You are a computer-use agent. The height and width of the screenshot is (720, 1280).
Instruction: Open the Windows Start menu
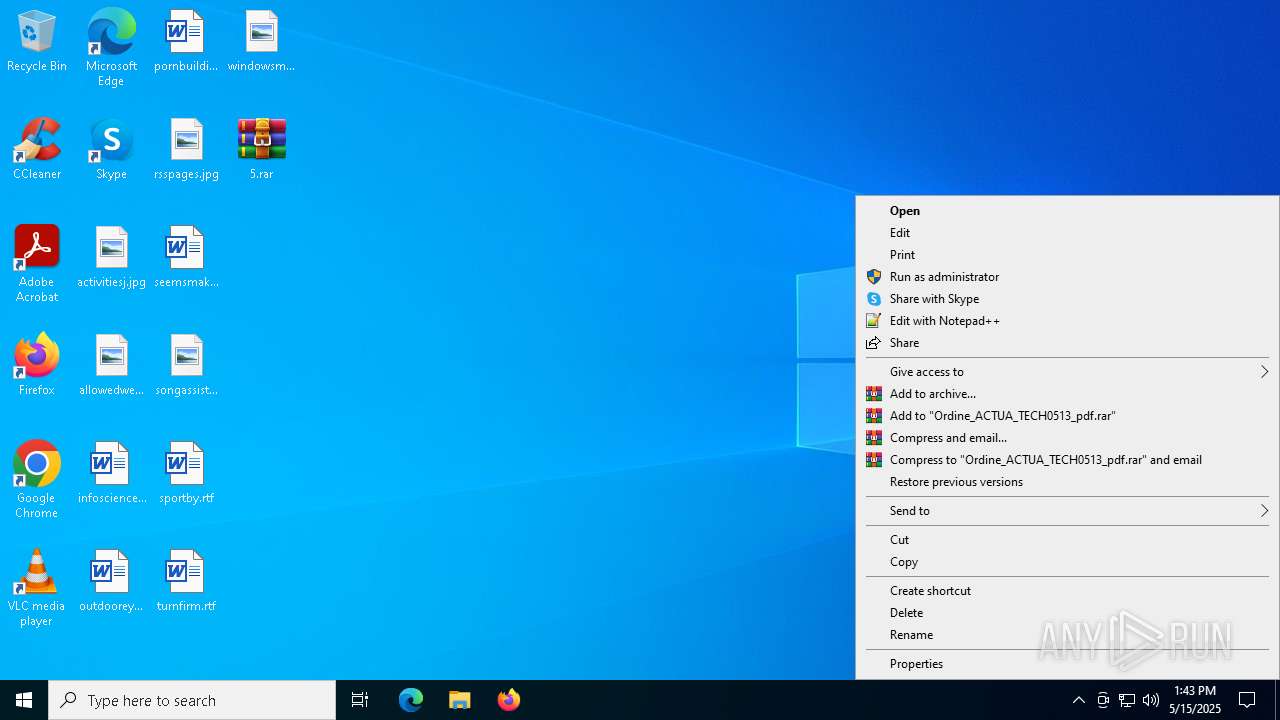pyautogui.click(x=24, y=700)
